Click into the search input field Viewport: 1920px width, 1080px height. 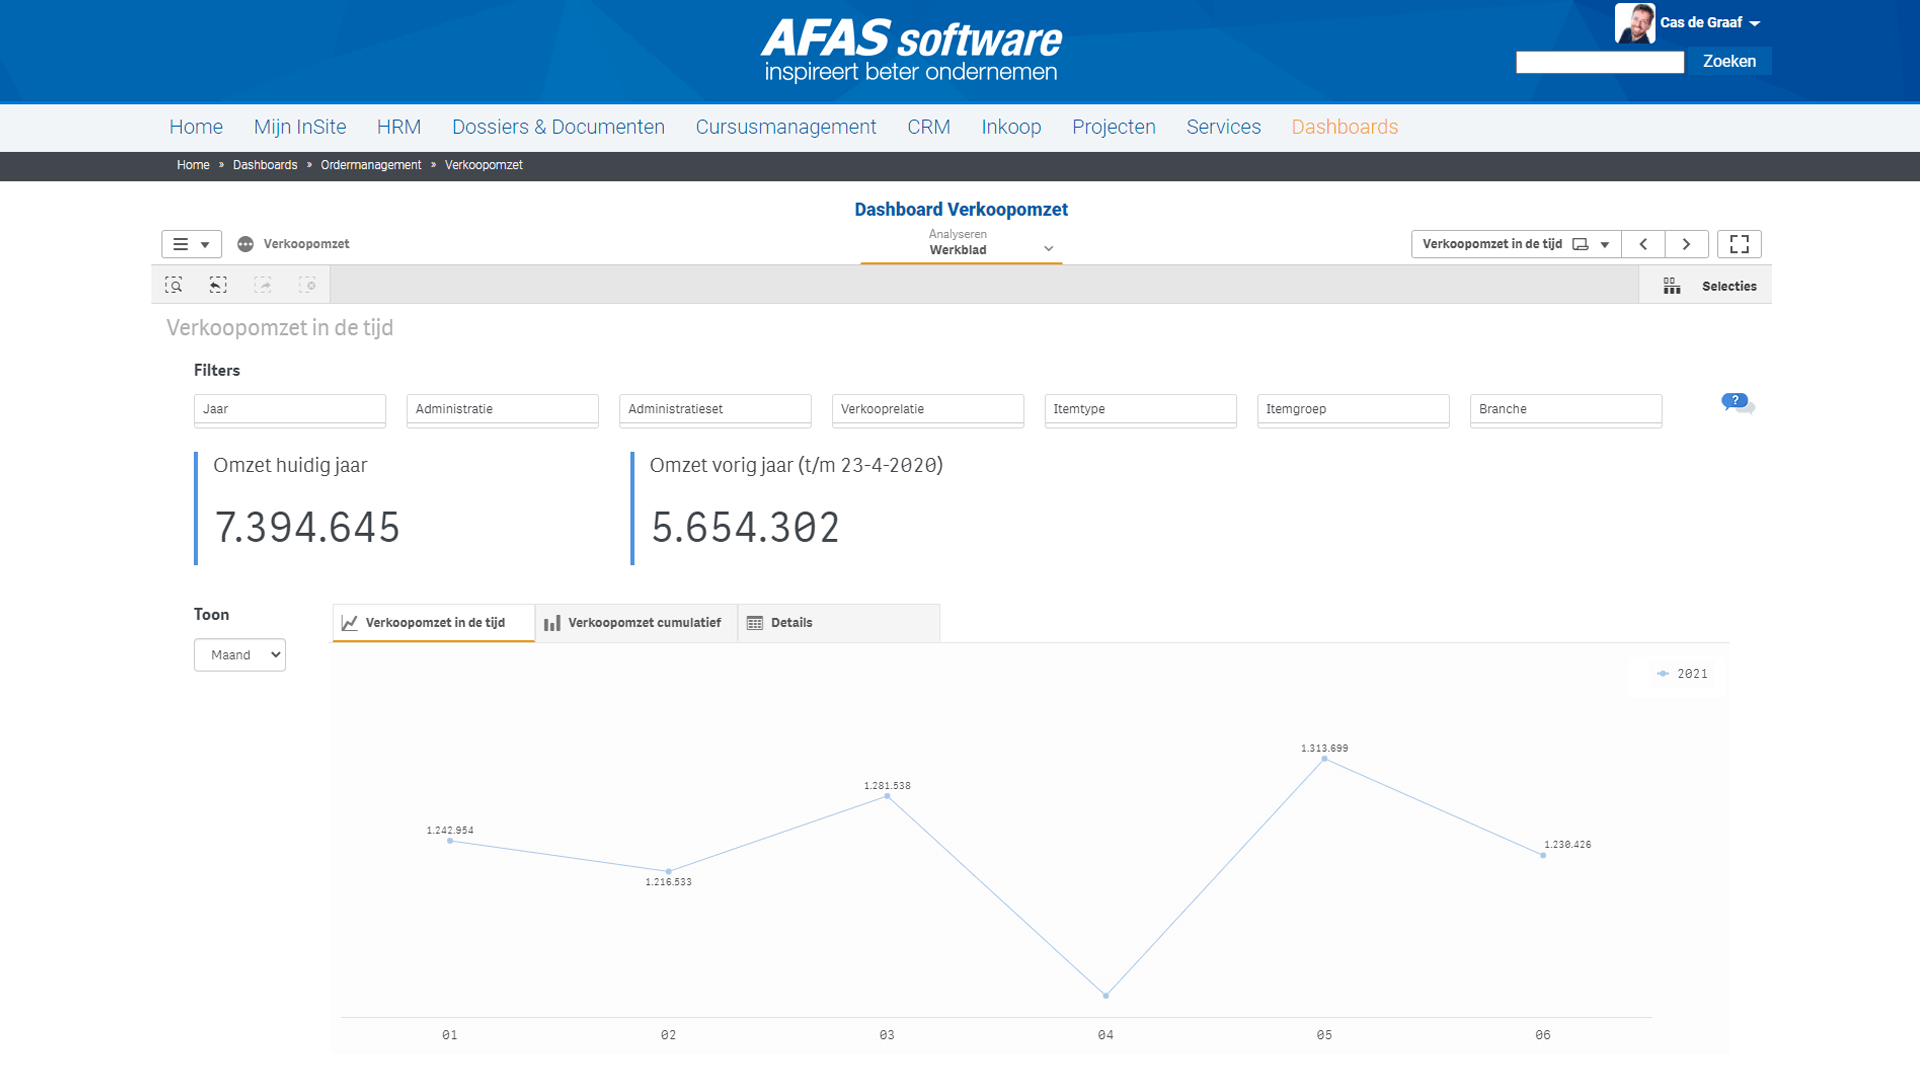click(x=1600, y=62)
